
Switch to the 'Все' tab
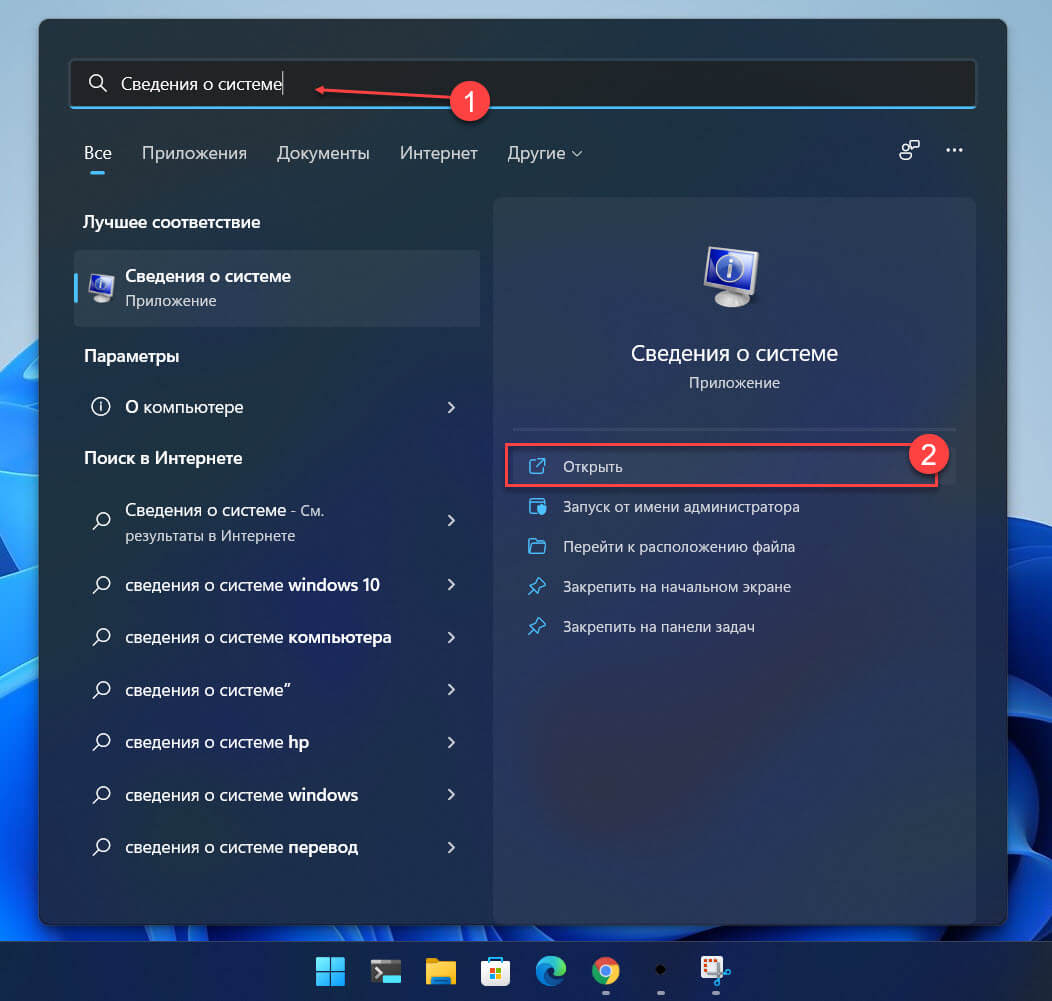coord(97,154)
